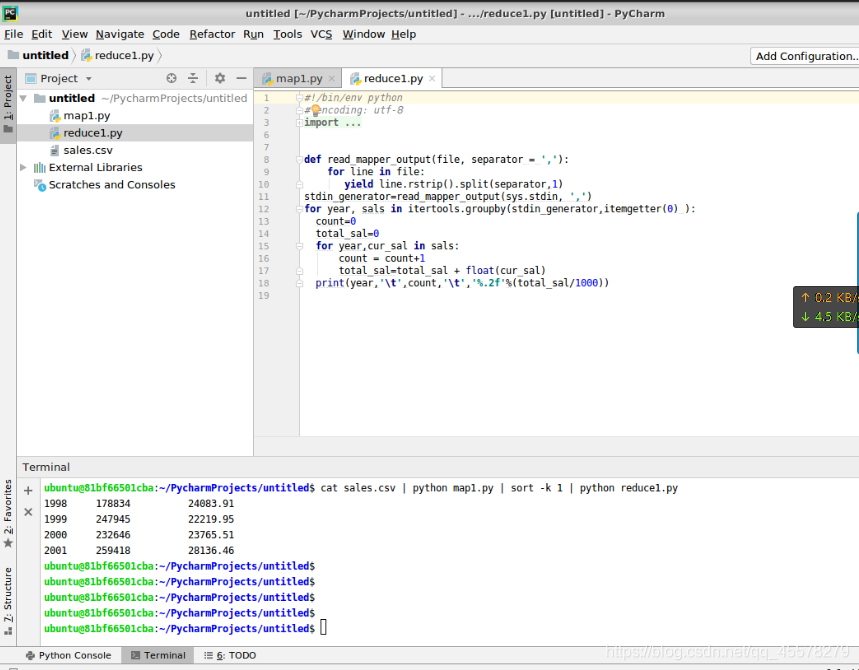The height and width of the screenshot is (670, 859).
Task: Add a new terminal session with plus
Action: (28, 490)
